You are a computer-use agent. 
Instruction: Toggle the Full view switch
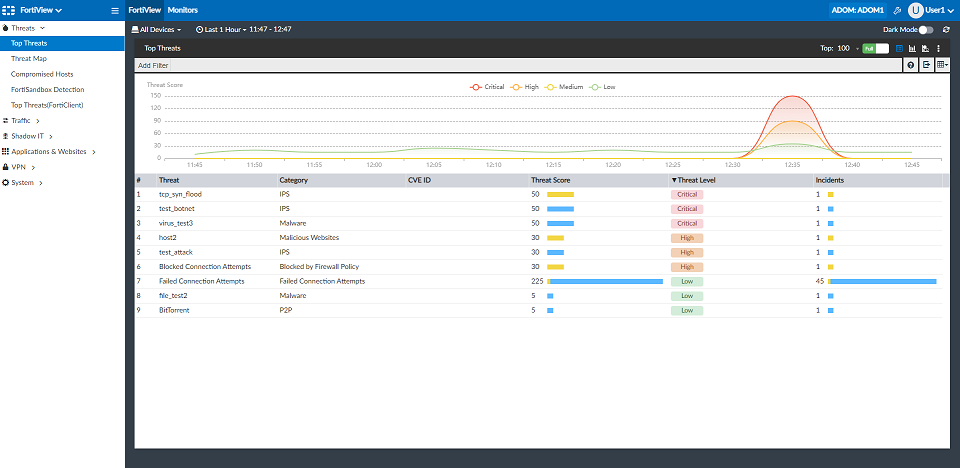(875, 48)
